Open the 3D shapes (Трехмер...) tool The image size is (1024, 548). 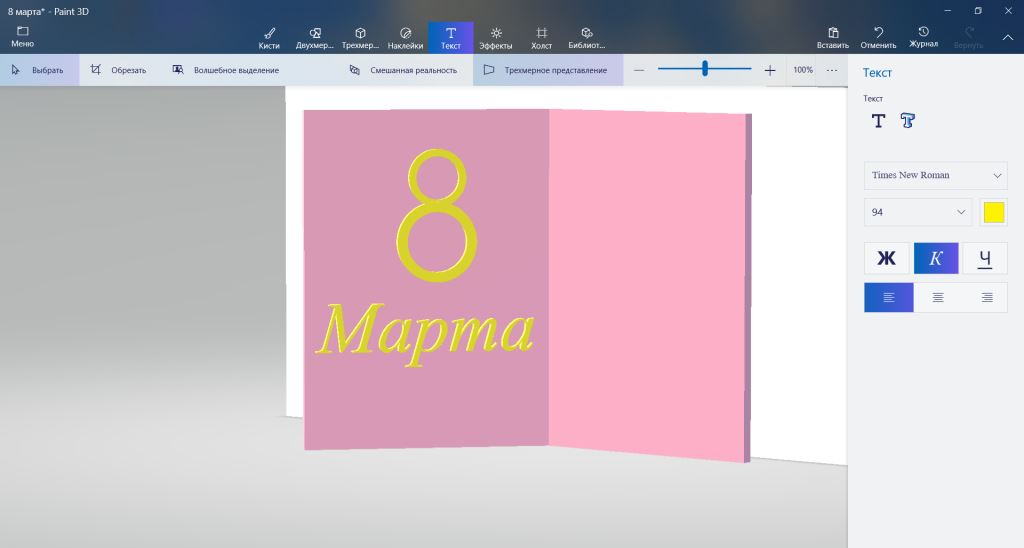pyautogui.click(x=360, y=38)
